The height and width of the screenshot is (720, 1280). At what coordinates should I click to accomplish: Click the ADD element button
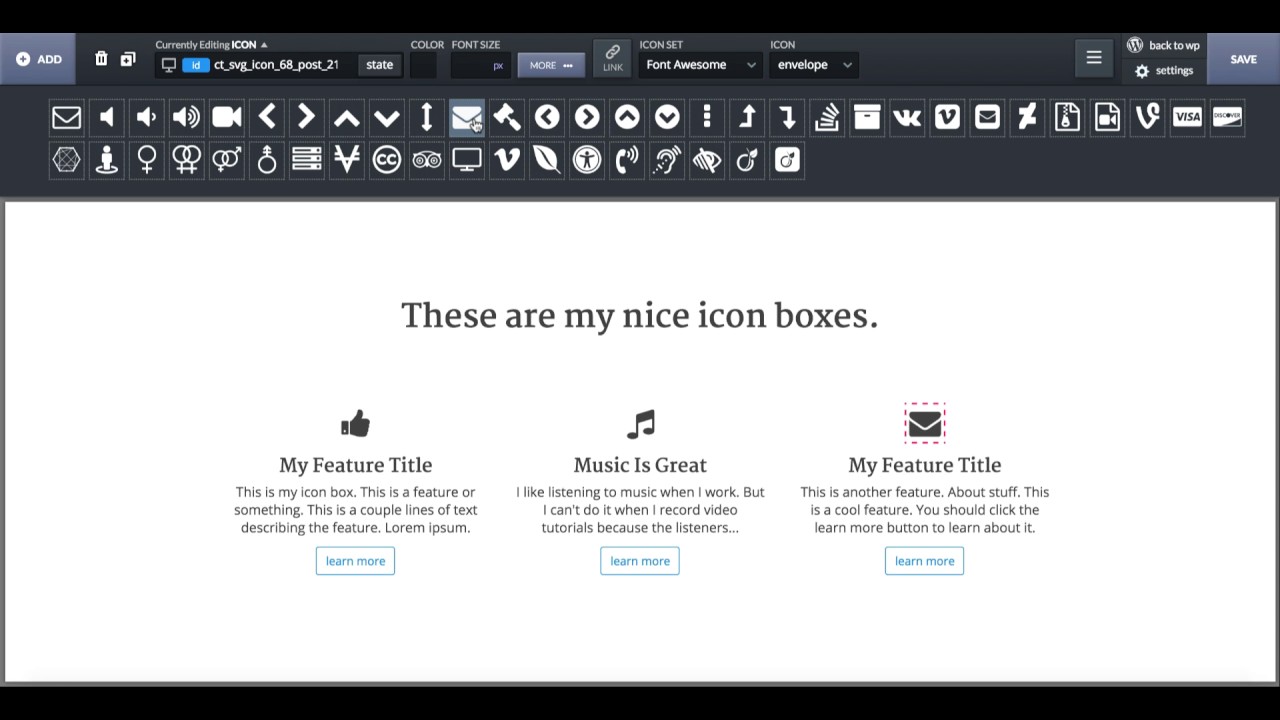[39, 59]
